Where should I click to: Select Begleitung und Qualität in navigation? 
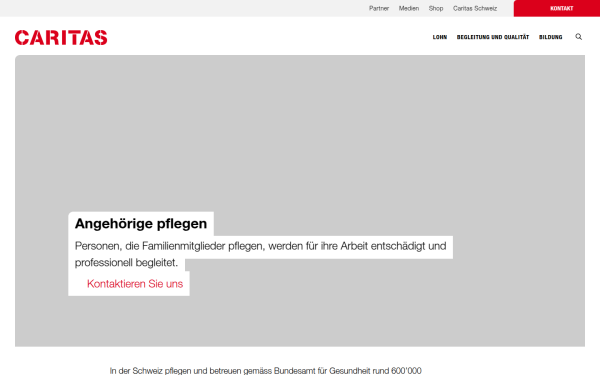click(493, 37)
